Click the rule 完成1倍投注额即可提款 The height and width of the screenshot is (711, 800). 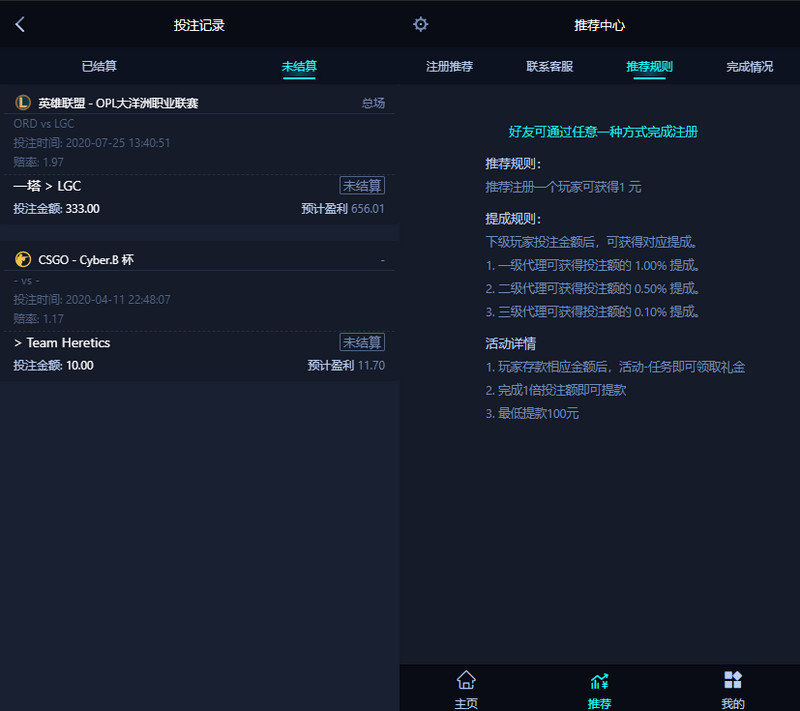pyautogui.click(x=556, y=390)
